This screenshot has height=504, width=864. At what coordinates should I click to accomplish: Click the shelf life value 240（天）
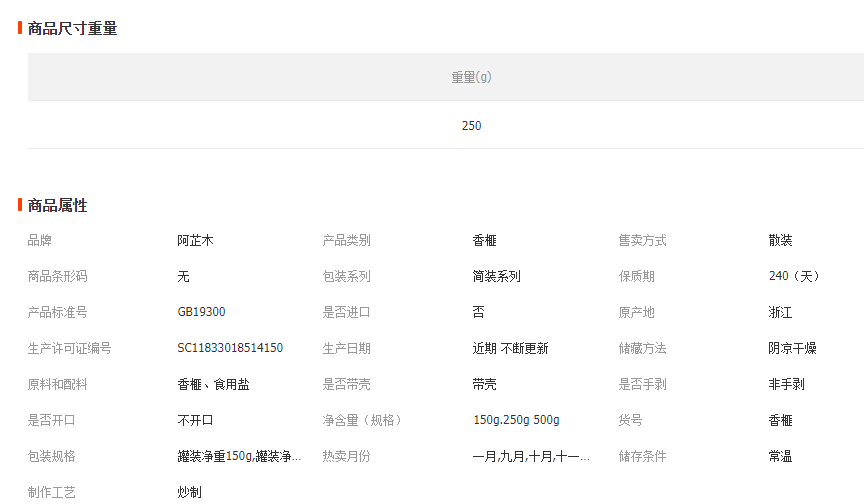coord(796,276)
